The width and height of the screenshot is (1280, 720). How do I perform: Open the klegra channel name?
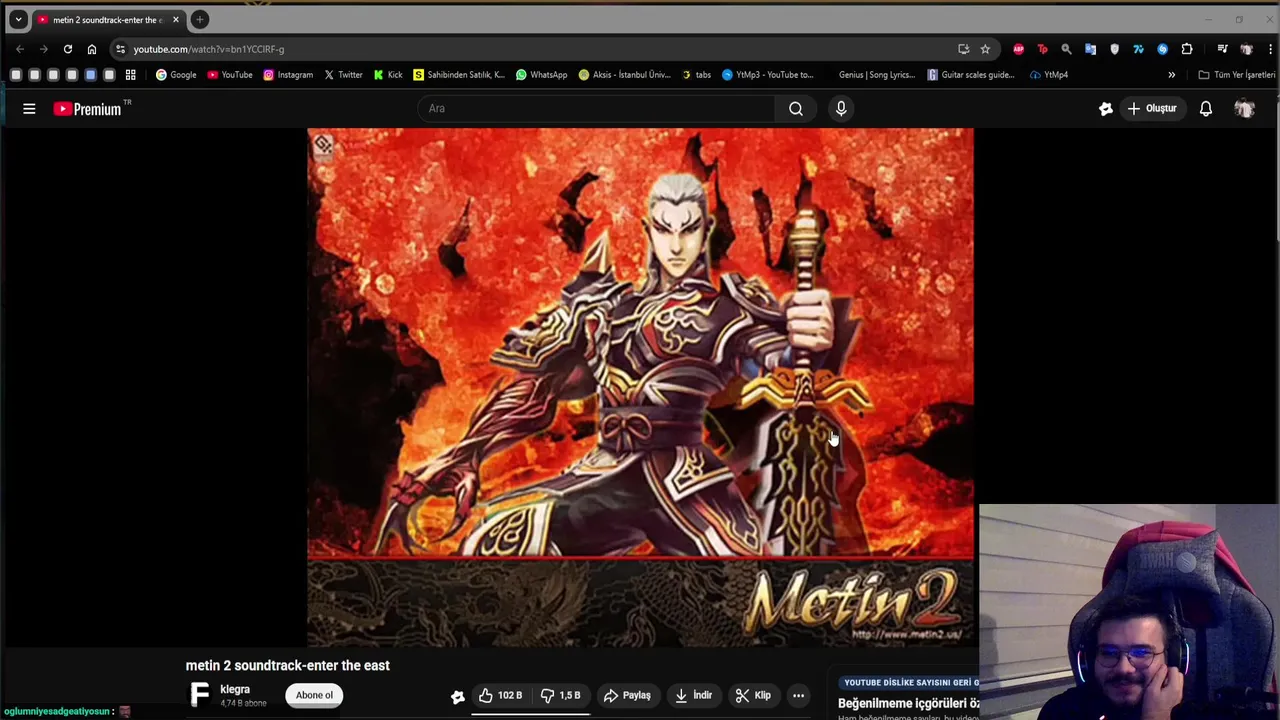235,689
